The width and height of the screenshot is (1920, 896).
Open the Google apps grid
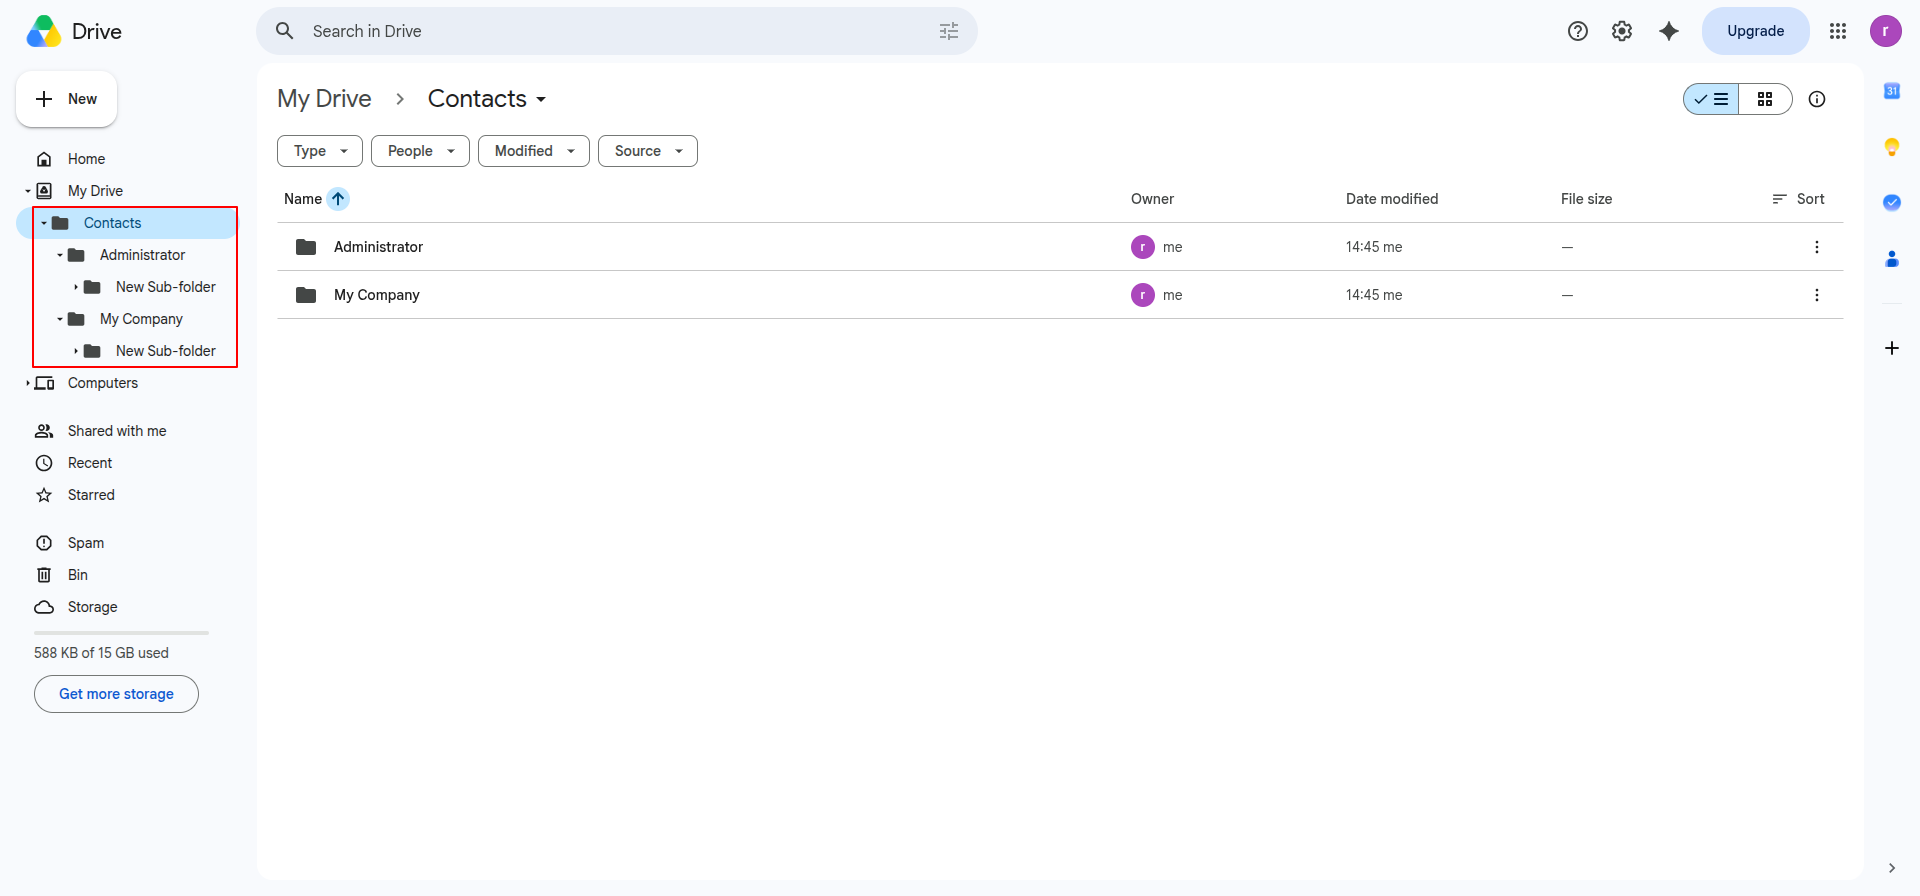click(x=1838, y=31)
